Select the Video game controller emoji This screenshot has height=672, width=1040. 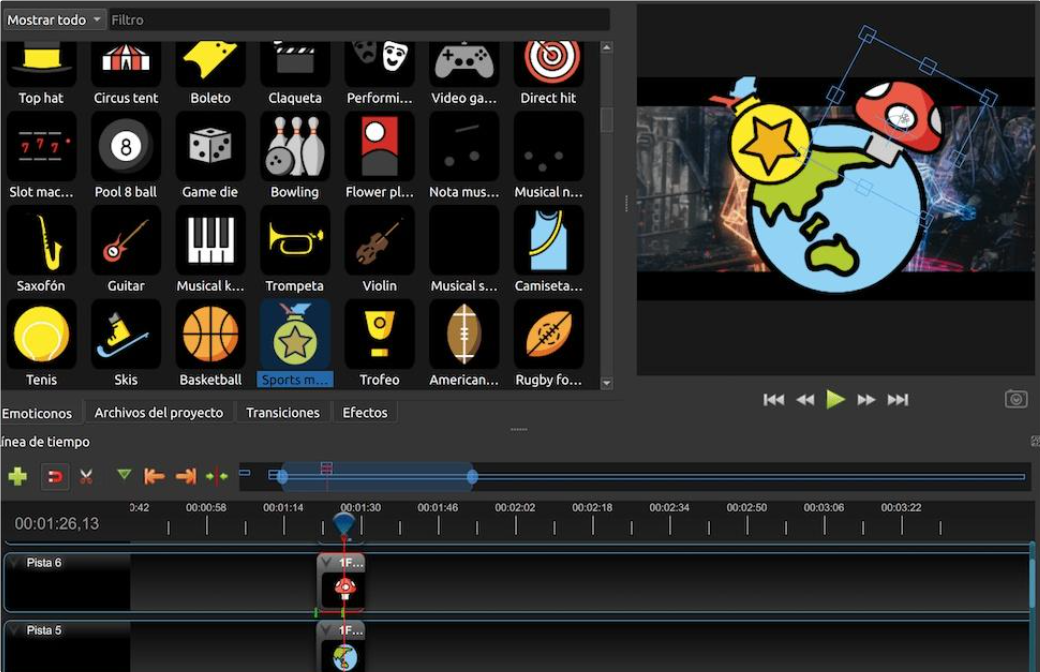pos(464,73)
